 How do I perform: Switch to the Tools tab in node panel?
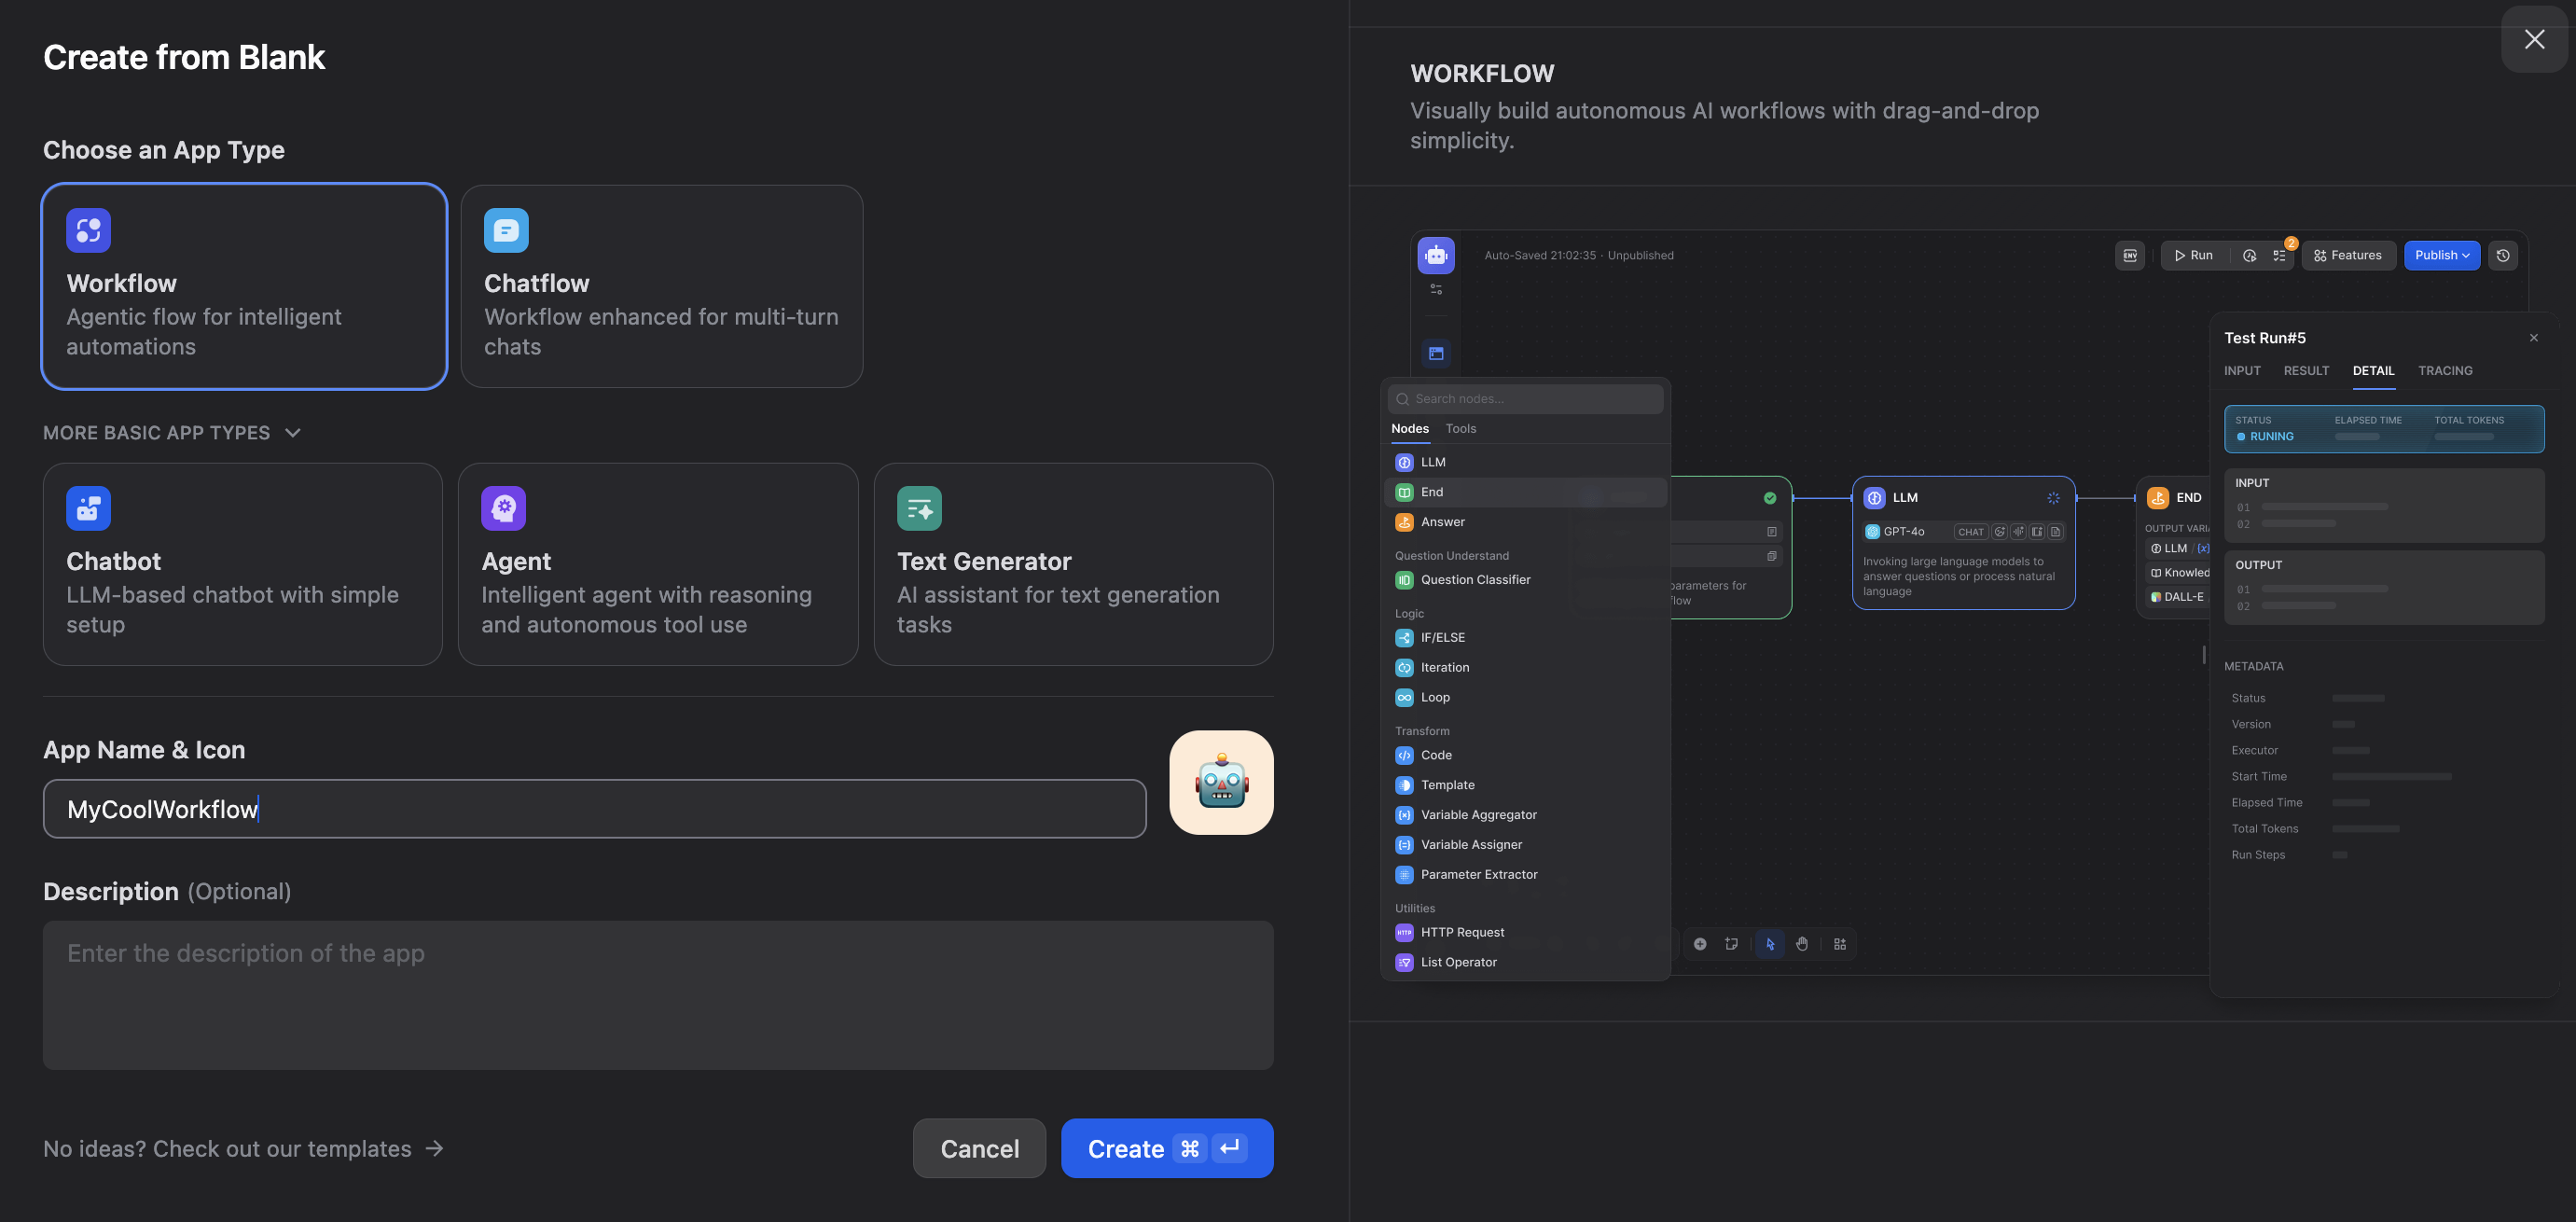(x=1460, y=429)
